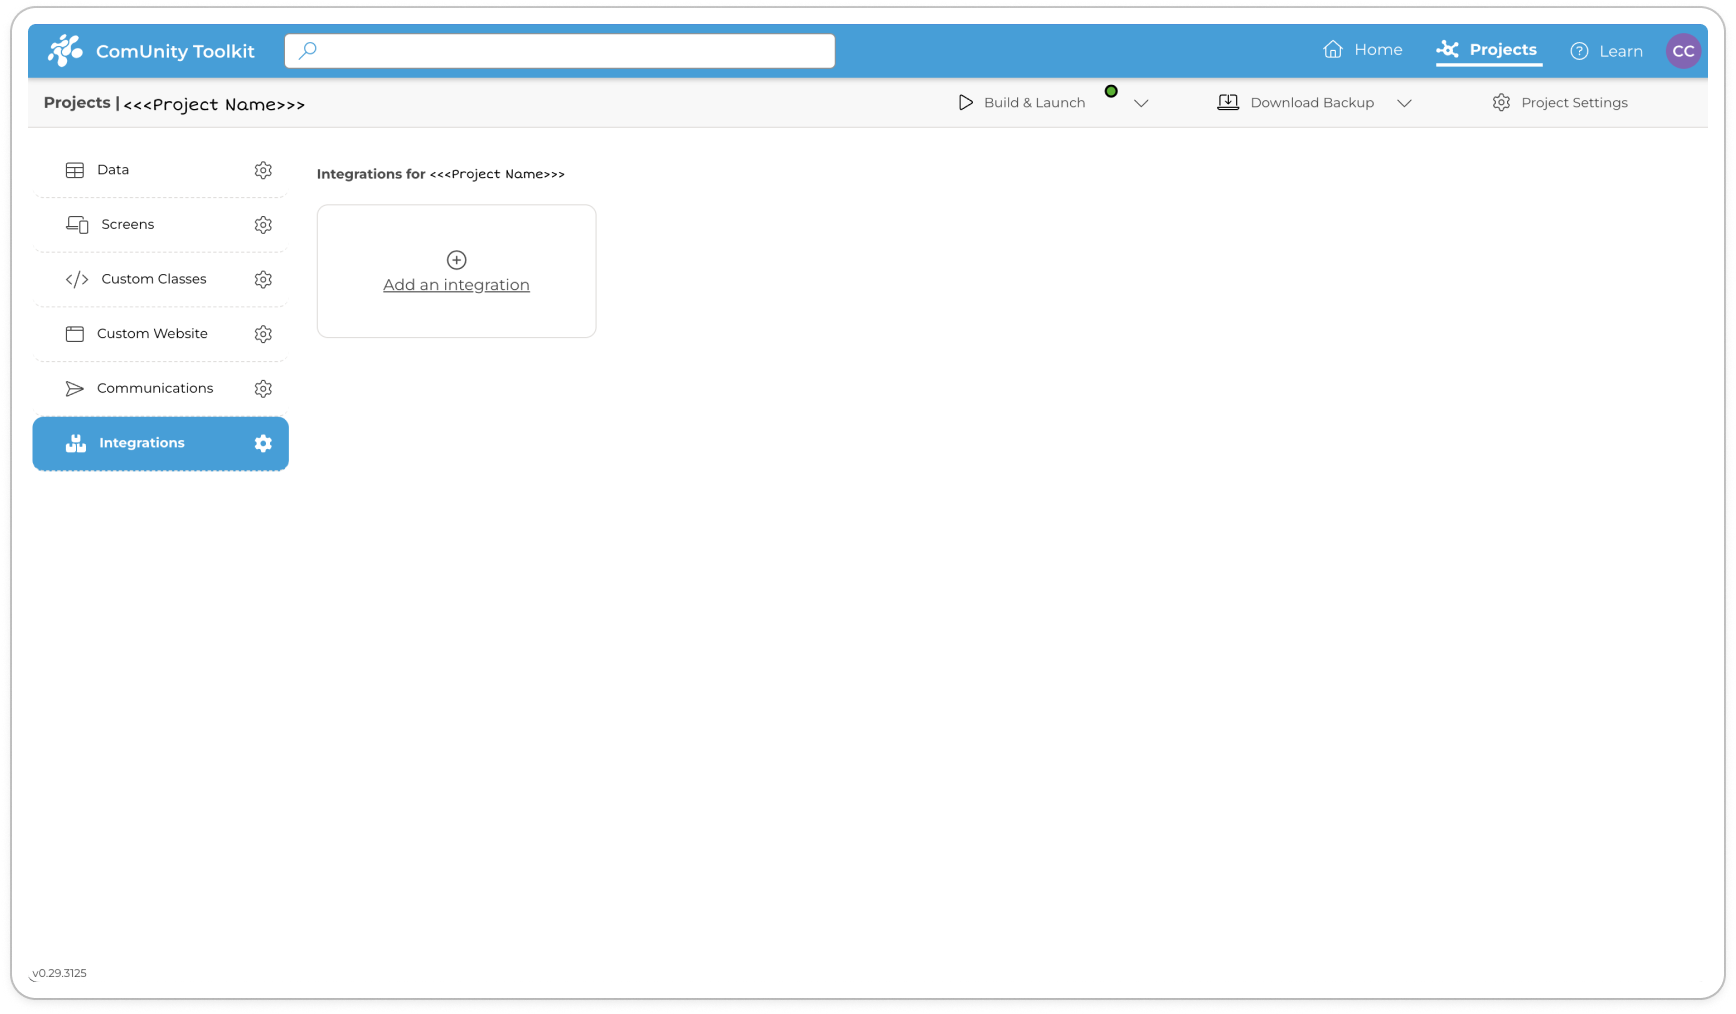
Task: Click the green build status indicator
Action: [x=1111, y=91]
